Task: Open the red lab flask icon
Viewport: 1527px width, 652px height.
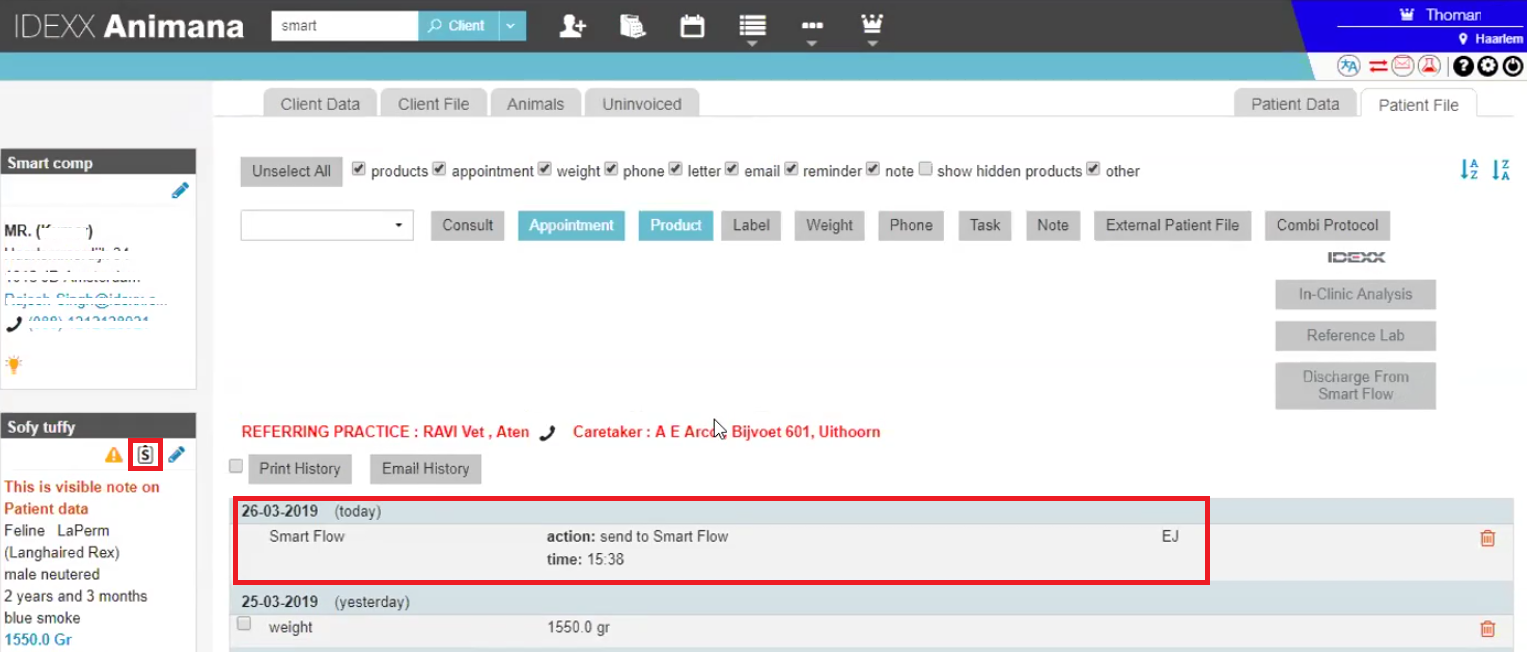Action: (x=1429, y=66)
